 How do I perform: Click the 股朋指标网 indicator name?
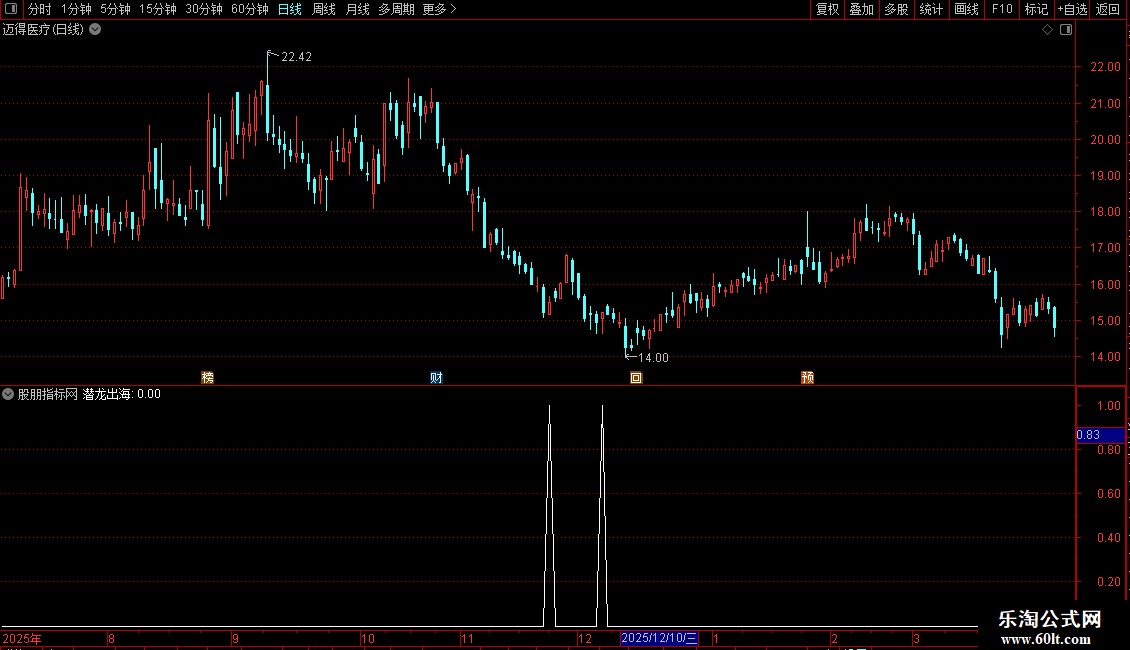tap(48, 394)
